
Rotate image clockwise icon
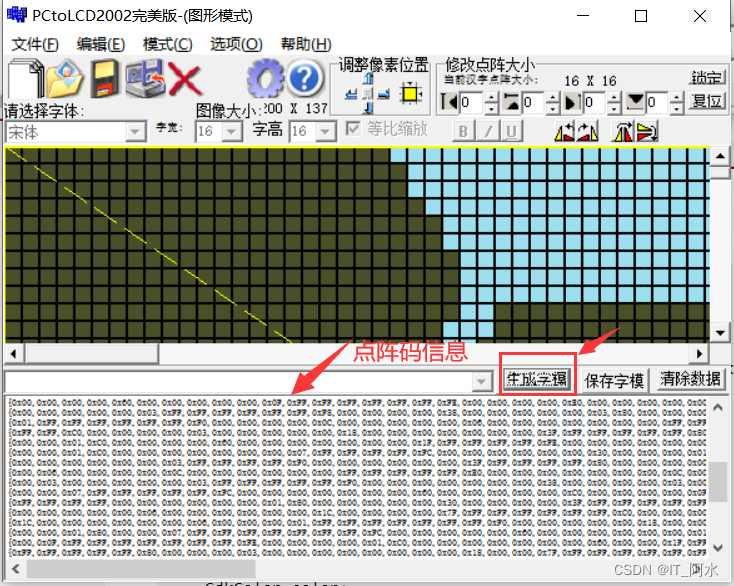click(x=587, y=131)
